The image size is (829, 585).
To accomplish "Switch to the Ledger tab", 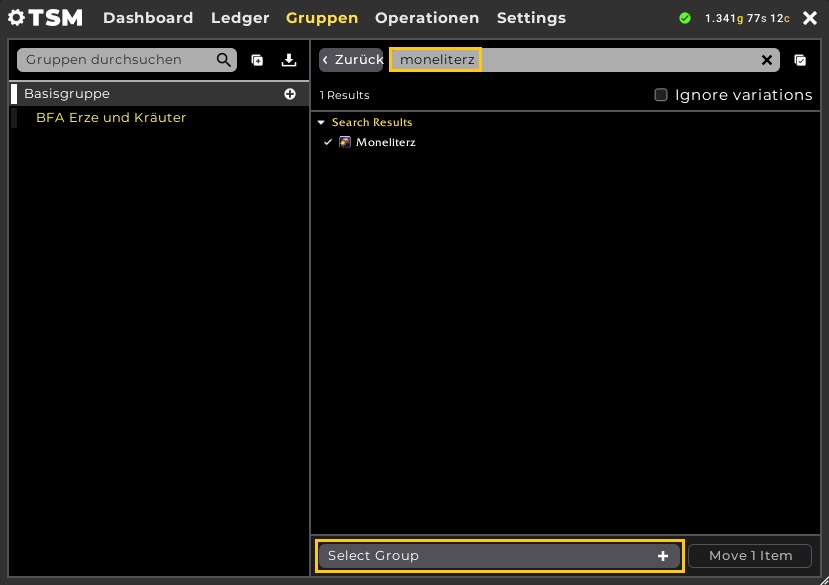I will click(x=240, y=18).
